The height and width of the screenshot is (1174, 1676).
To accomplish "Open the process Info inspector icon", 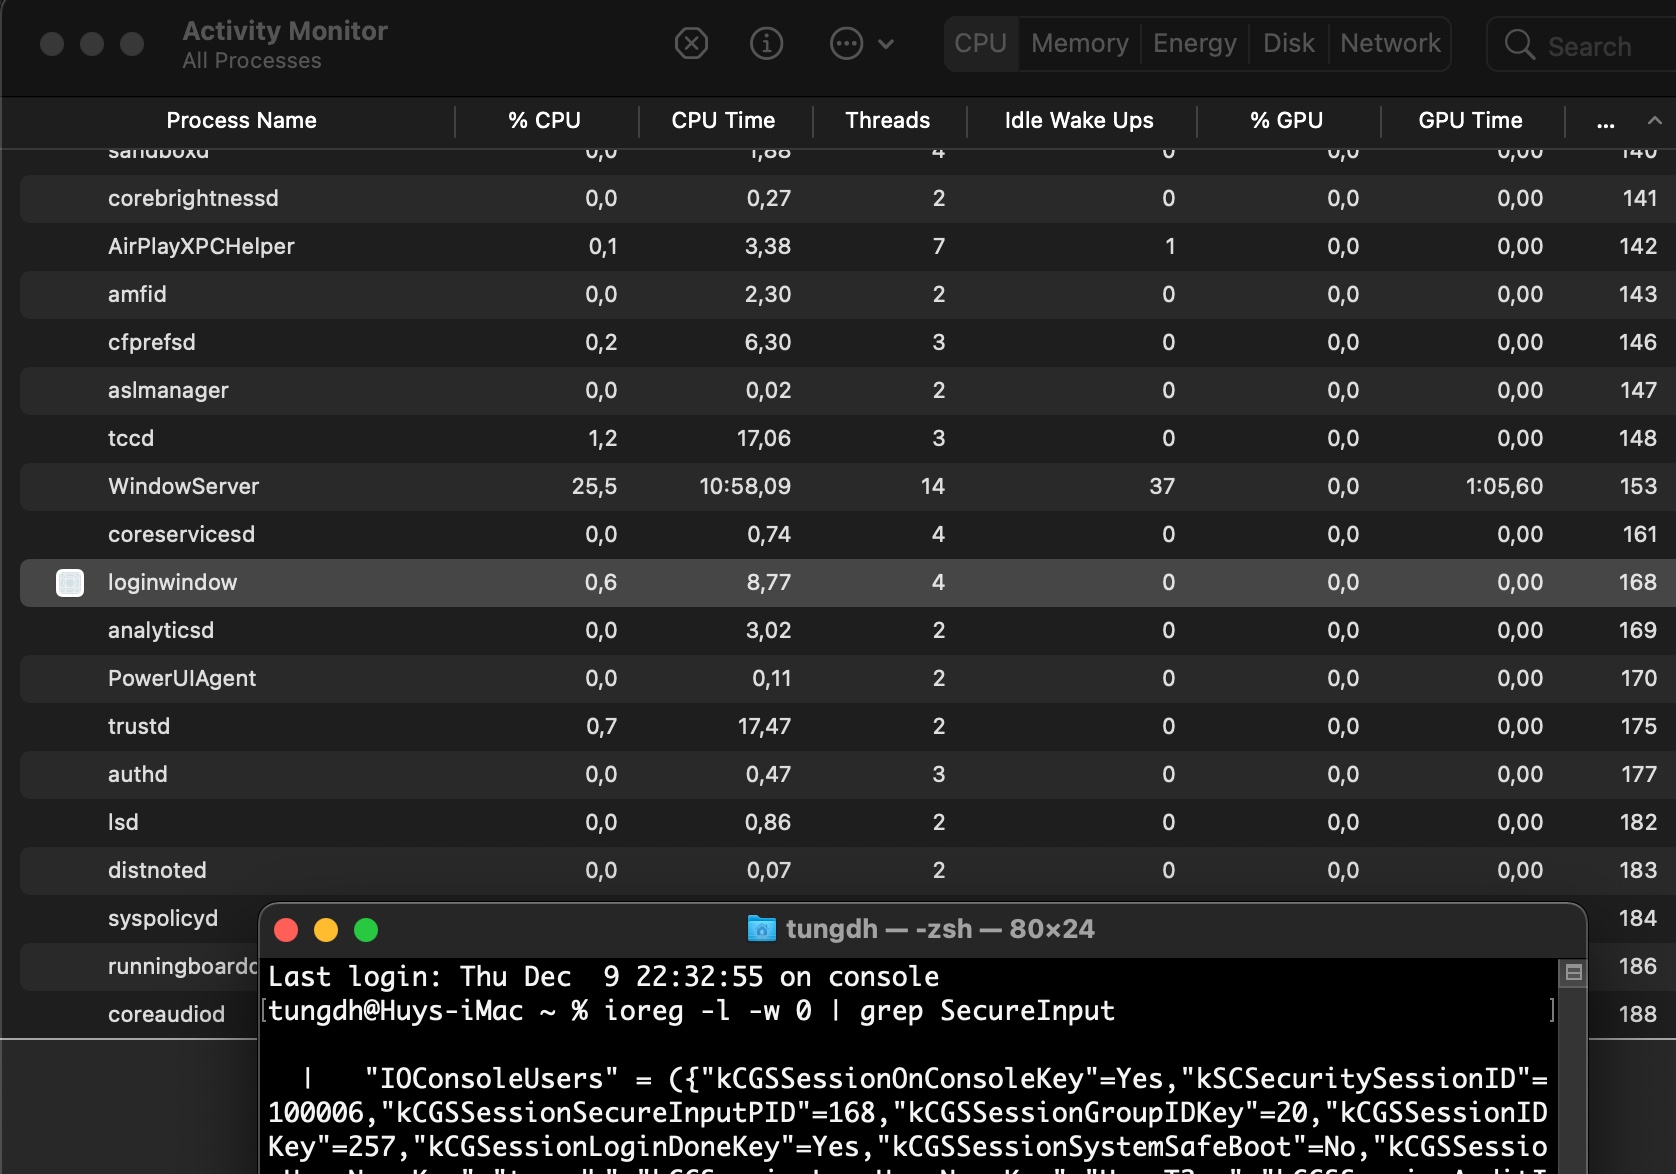I will pyautogui.click(x=766, y=43).
